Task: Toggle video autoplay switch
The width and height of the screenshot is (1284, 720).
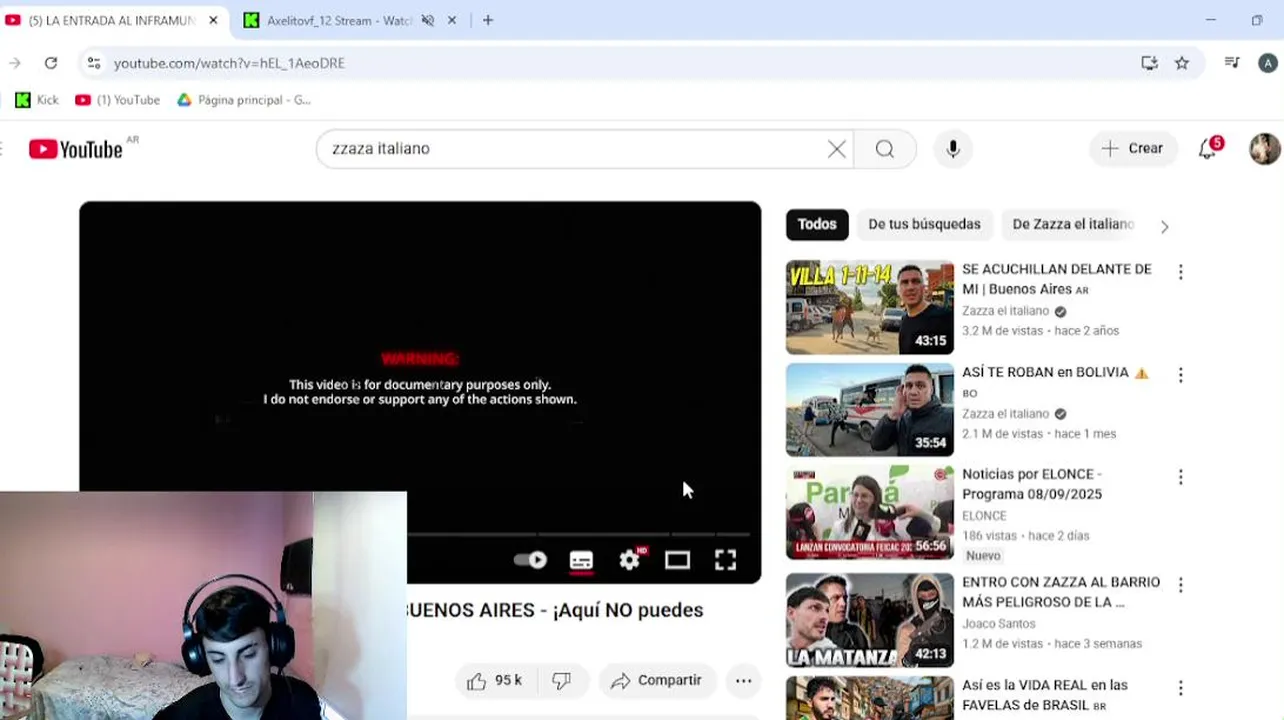Action: click(530, 560)
